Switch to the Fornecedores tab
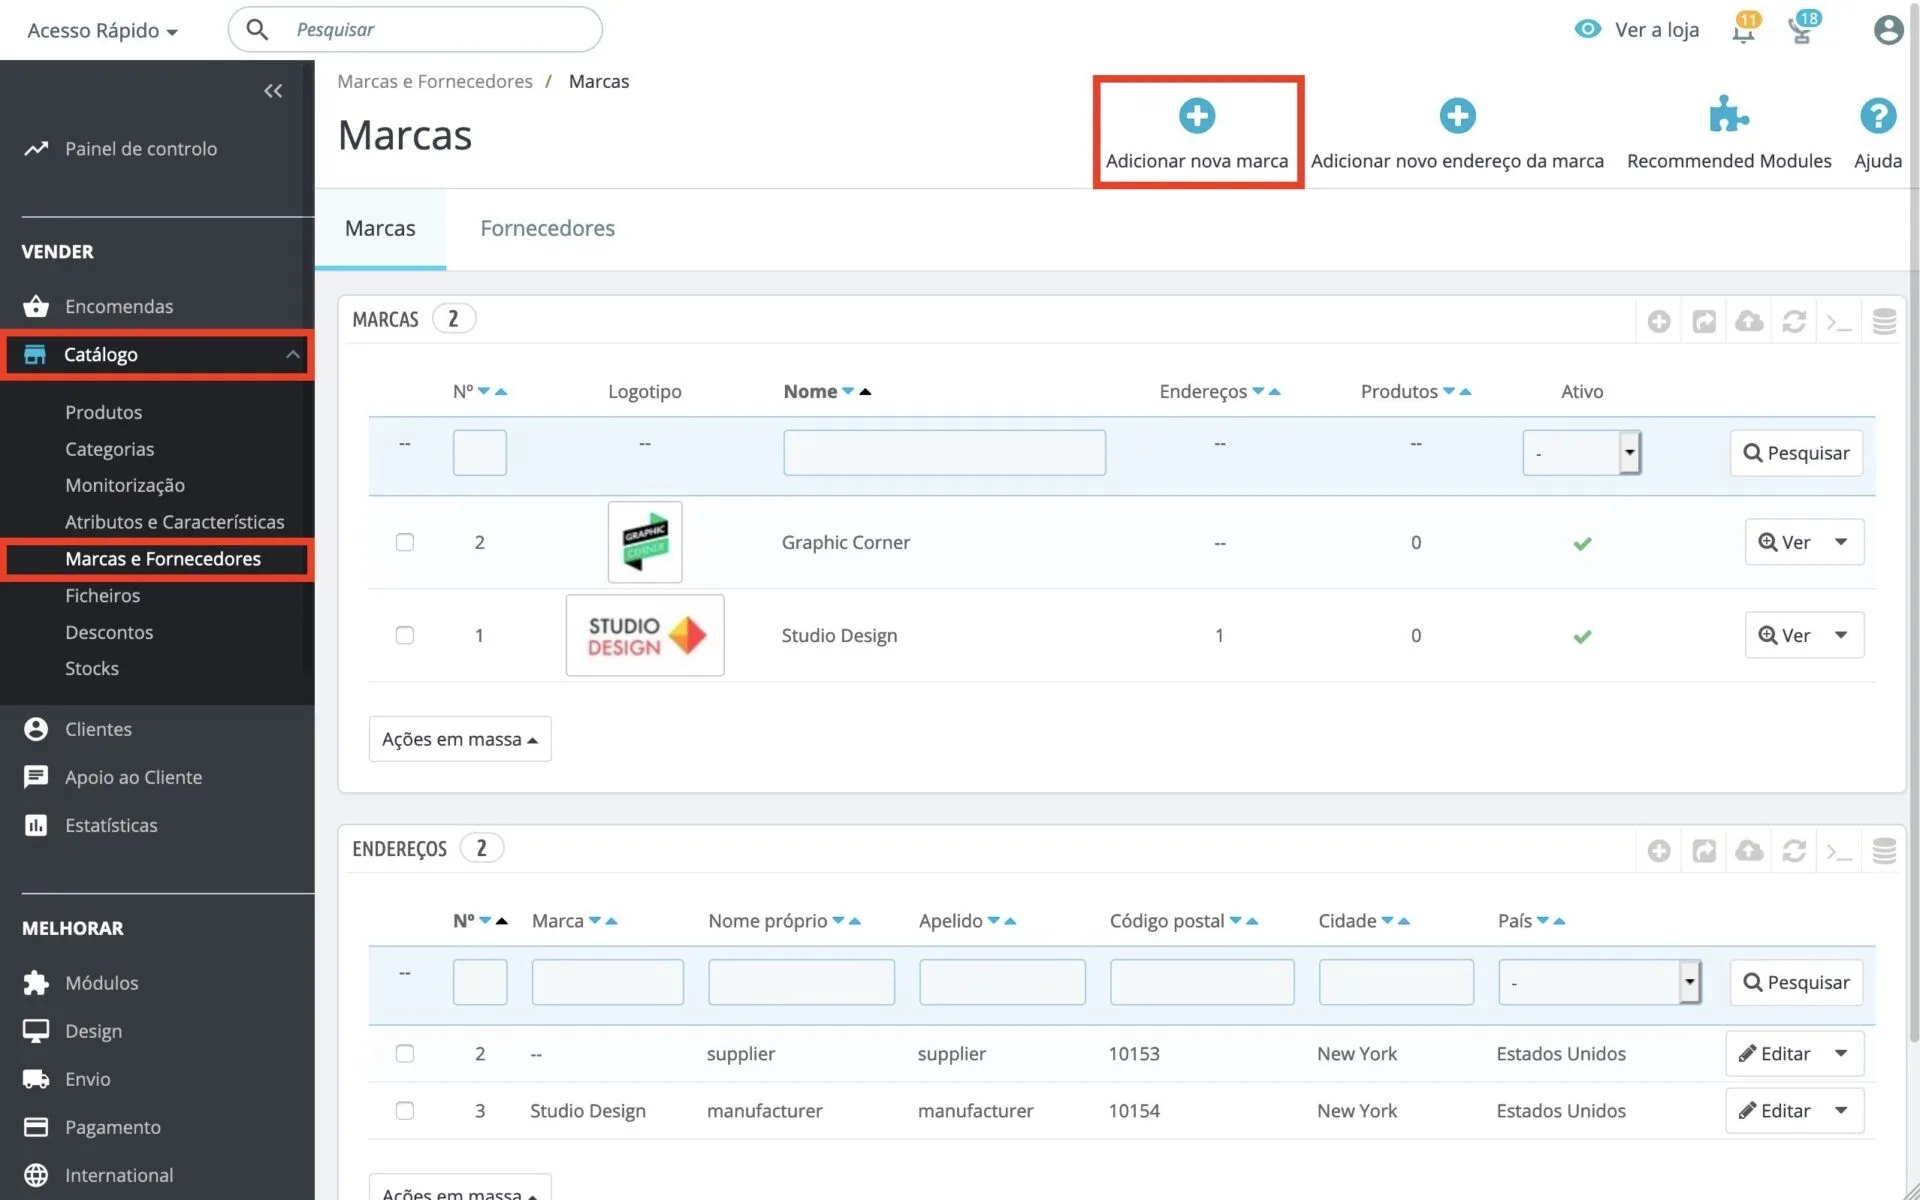This screenshot has width=1920, height=1200. pos(547,228)
